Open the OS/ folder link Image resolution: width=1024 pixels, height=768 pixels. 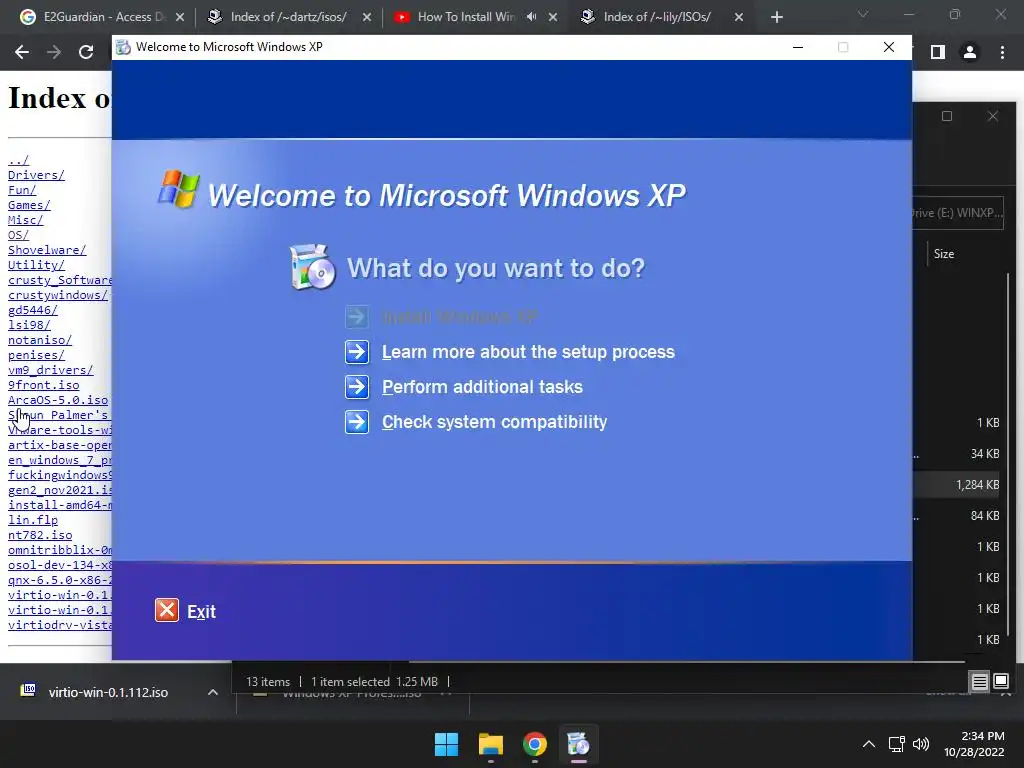click(x=18, y=235)
